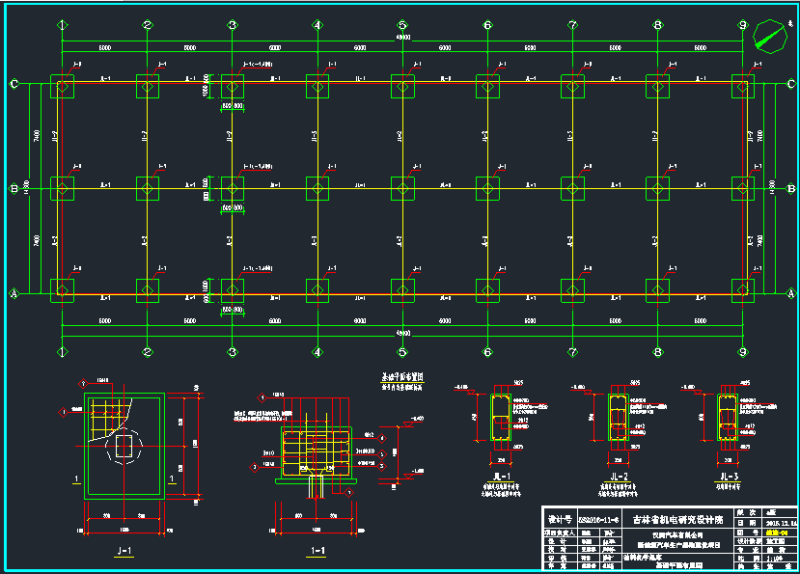Click the 1-1 section title label
The height and width of the screenshot is (574, 800).
318,548
